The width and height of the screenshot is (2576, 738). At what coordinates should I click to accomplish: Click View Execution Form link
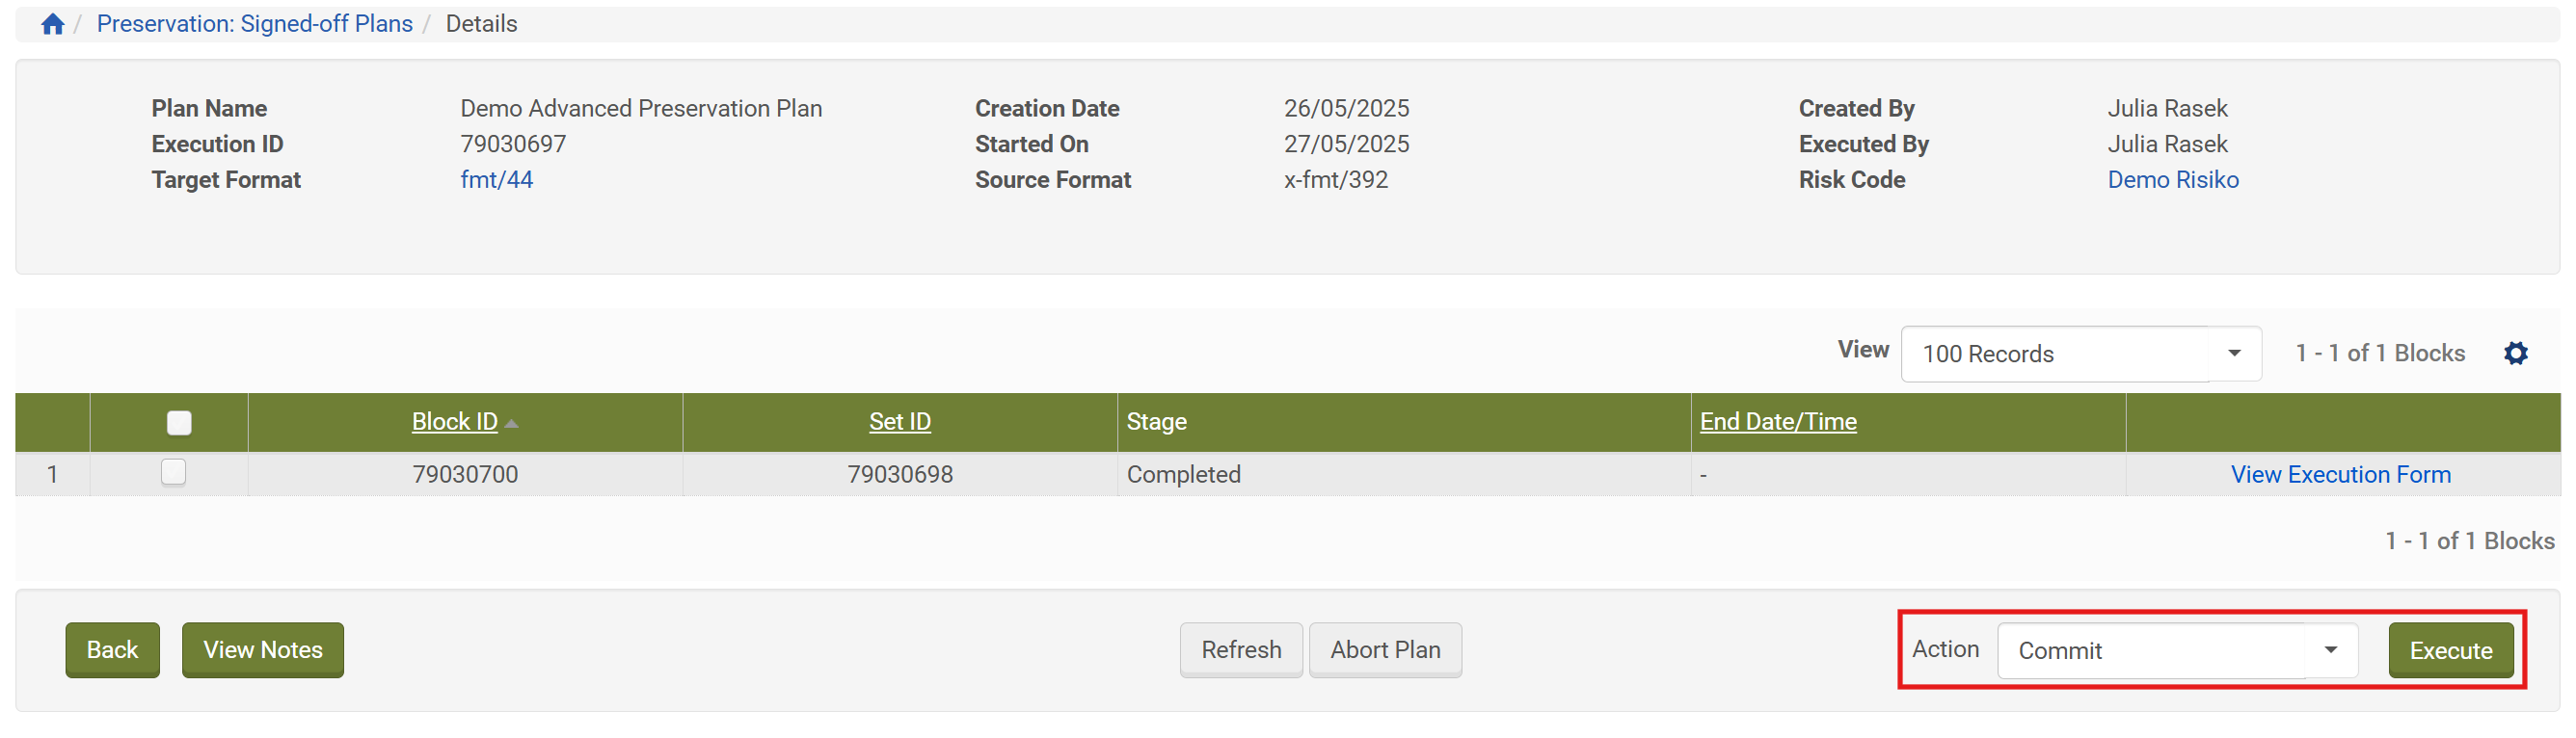pos(2340,475)
